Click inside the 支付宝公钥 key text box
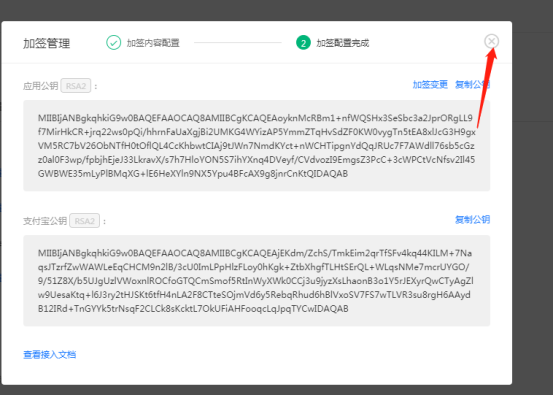Viewport: 554px width, 395px height. click(257, 281)
